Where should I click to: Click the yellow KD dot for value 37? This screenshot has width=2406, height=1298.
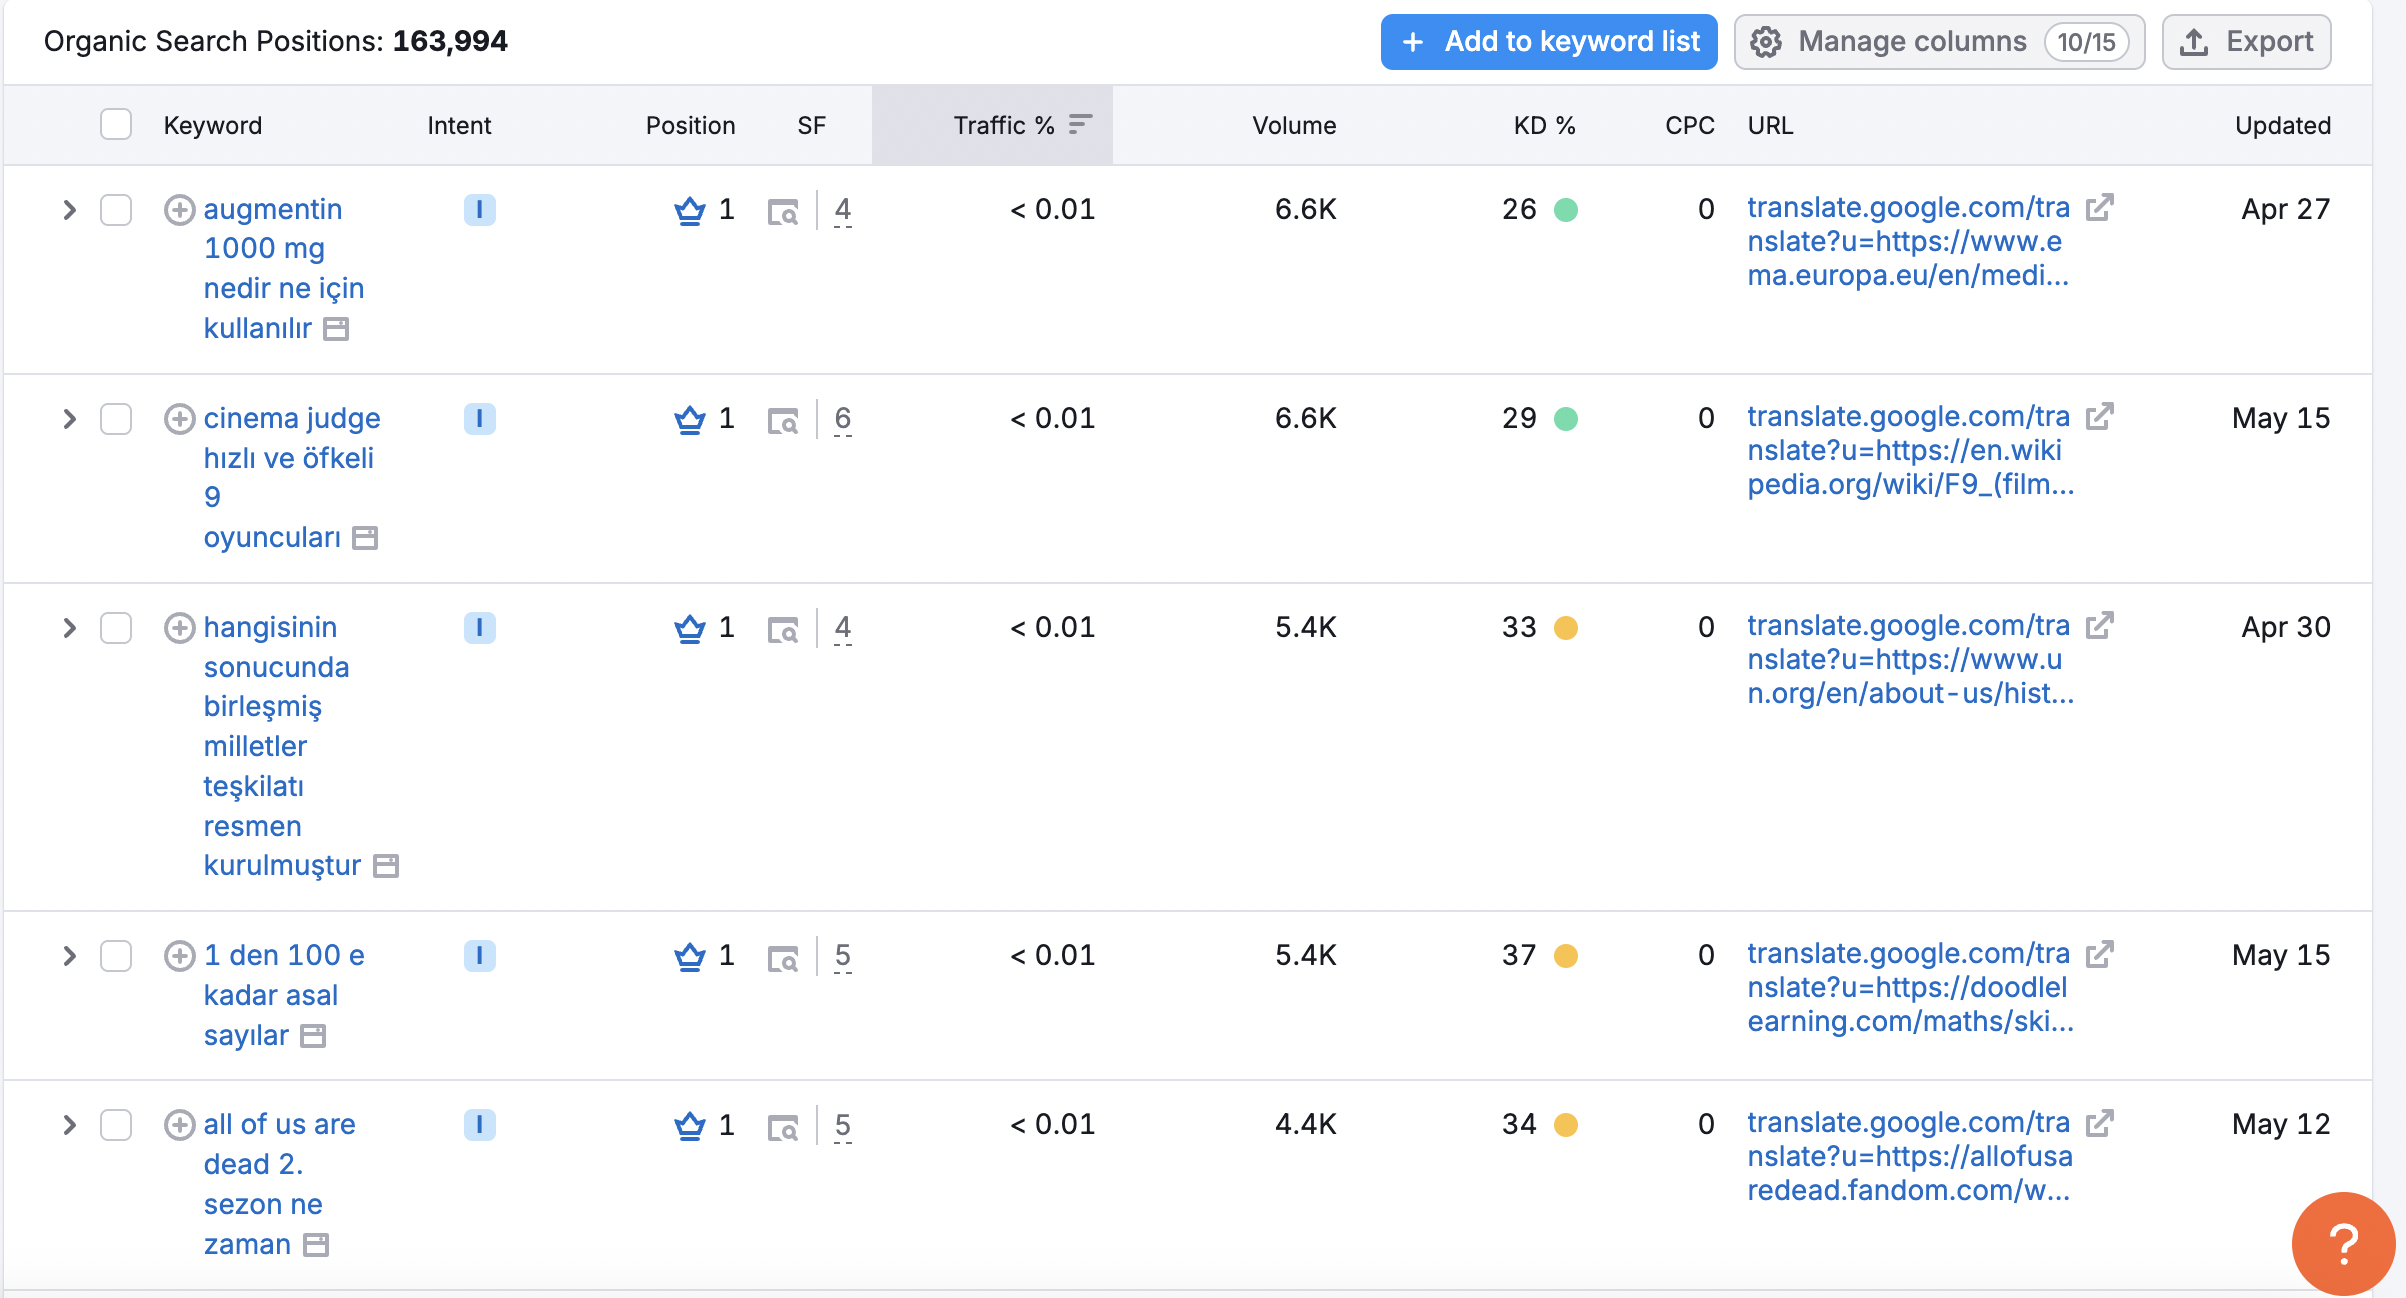pyautogui.click(x=1565, y=956)
